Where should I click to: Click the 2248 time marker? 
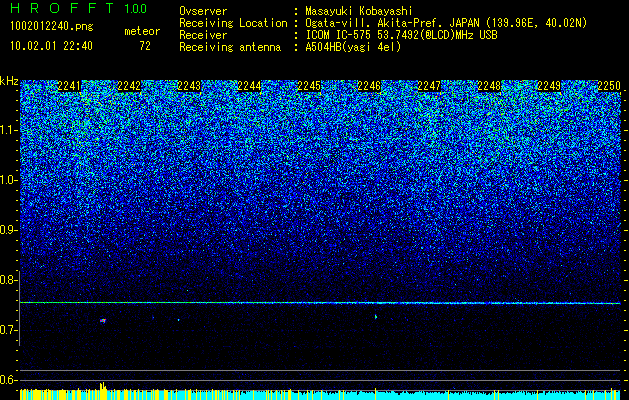point(489,85)
